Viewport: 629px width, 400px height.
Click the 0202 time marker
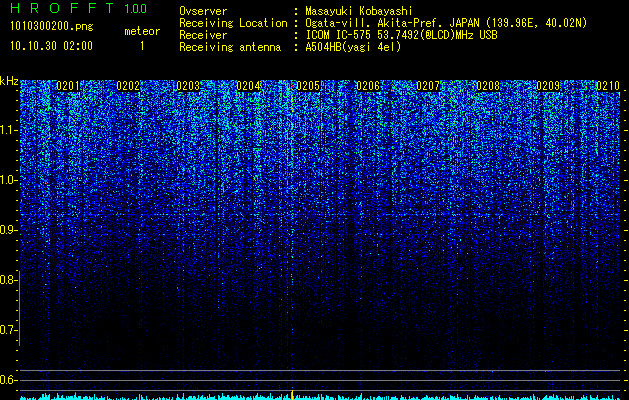tap(128, 86)
